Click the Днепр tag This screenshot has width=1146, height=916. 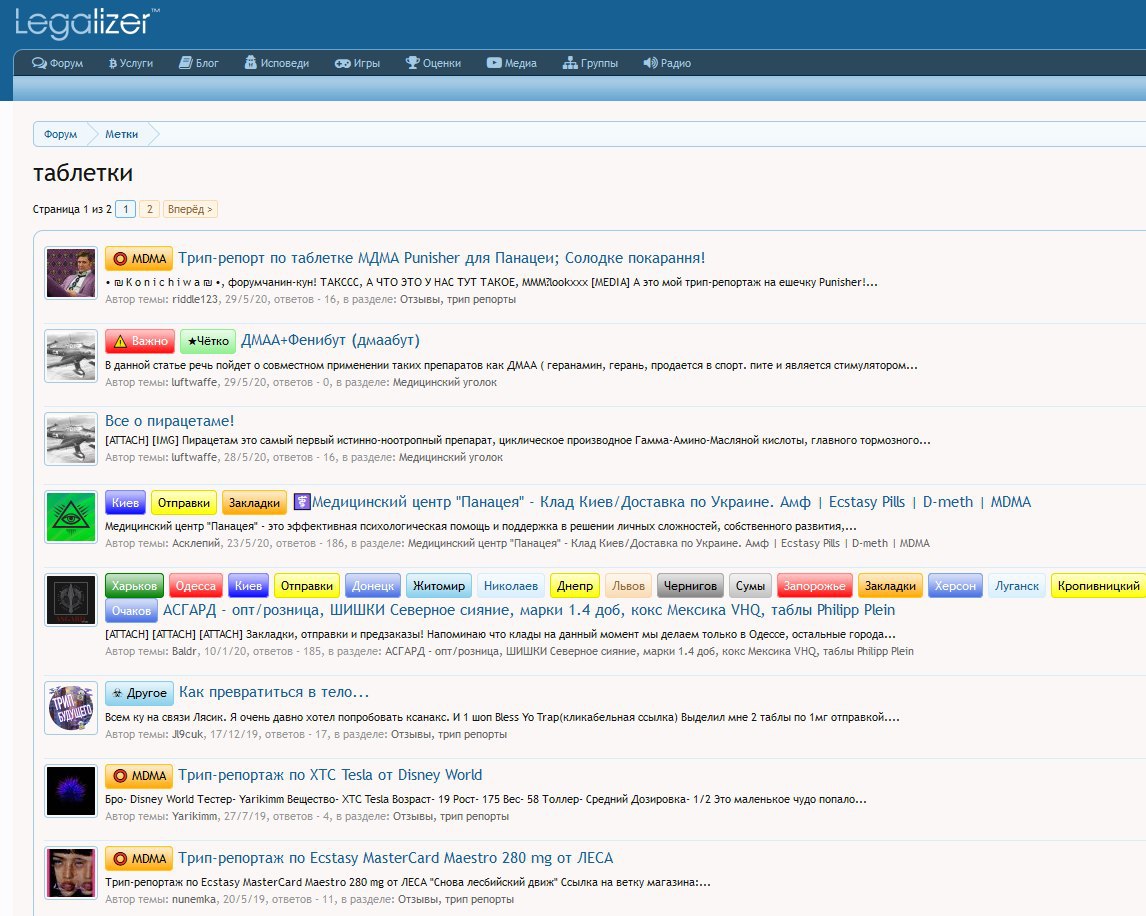point(575,586)
